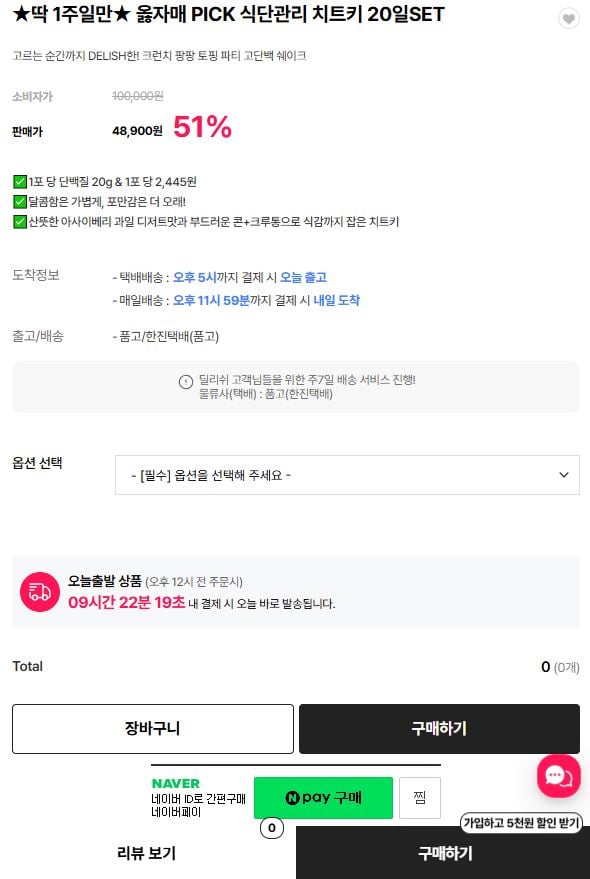
Task: Open the 리뷰 보기 bottom tab
Action: [x=147, y=853]
